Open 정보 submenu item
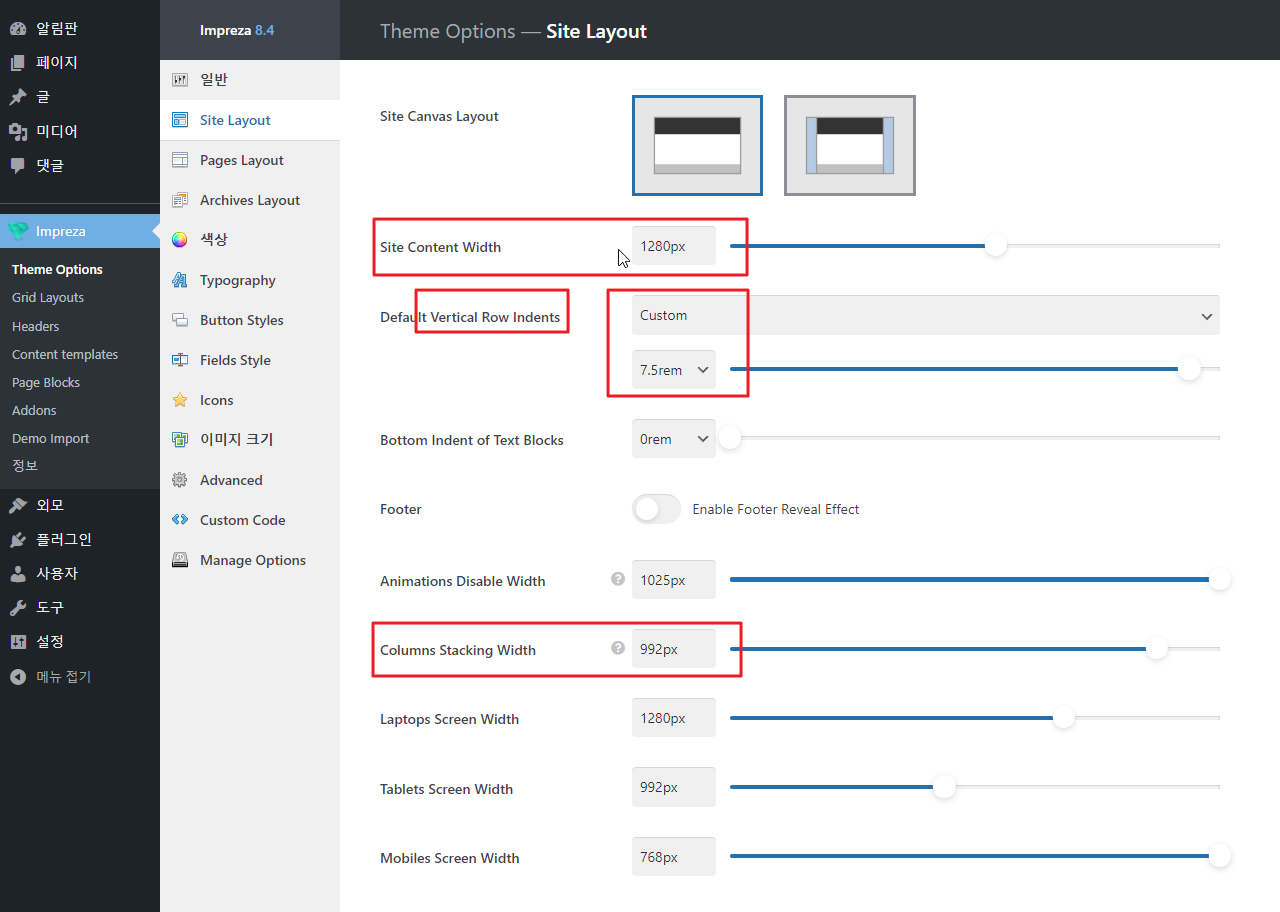 pos(25,465)
